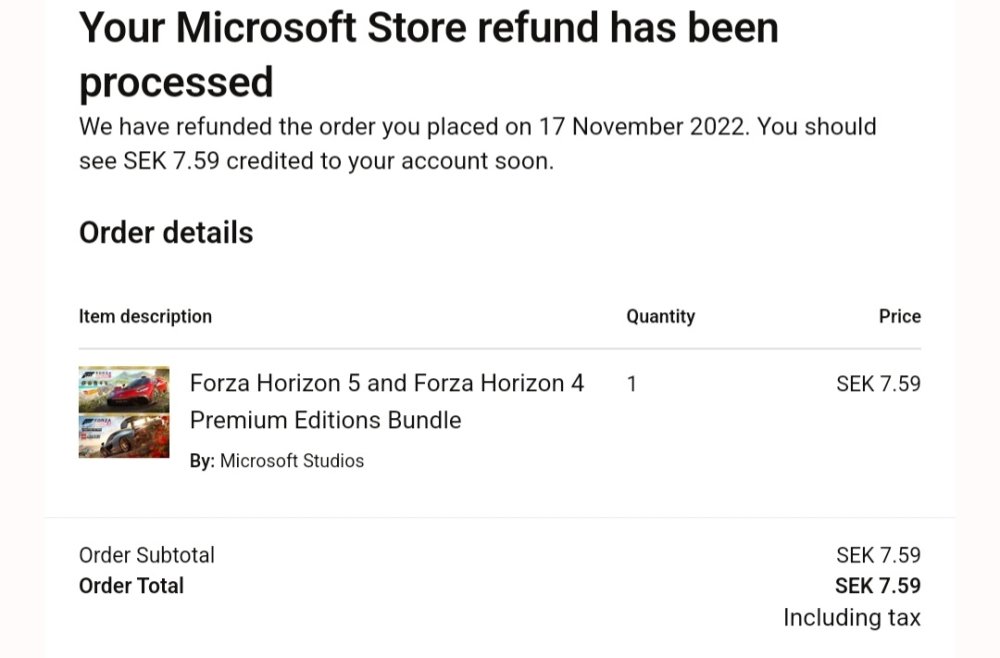The width and height of the screenshot is (1000, 658).
Task: Click the Including tax note
Action: point(851,617)
